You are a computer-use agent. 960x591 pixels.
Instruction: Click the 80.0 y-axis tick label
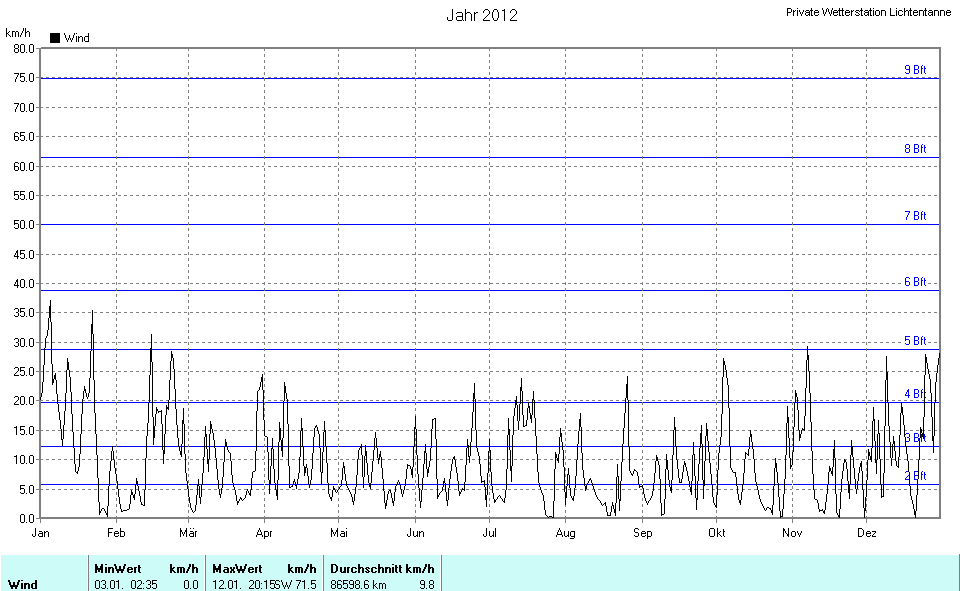[23, 48]
